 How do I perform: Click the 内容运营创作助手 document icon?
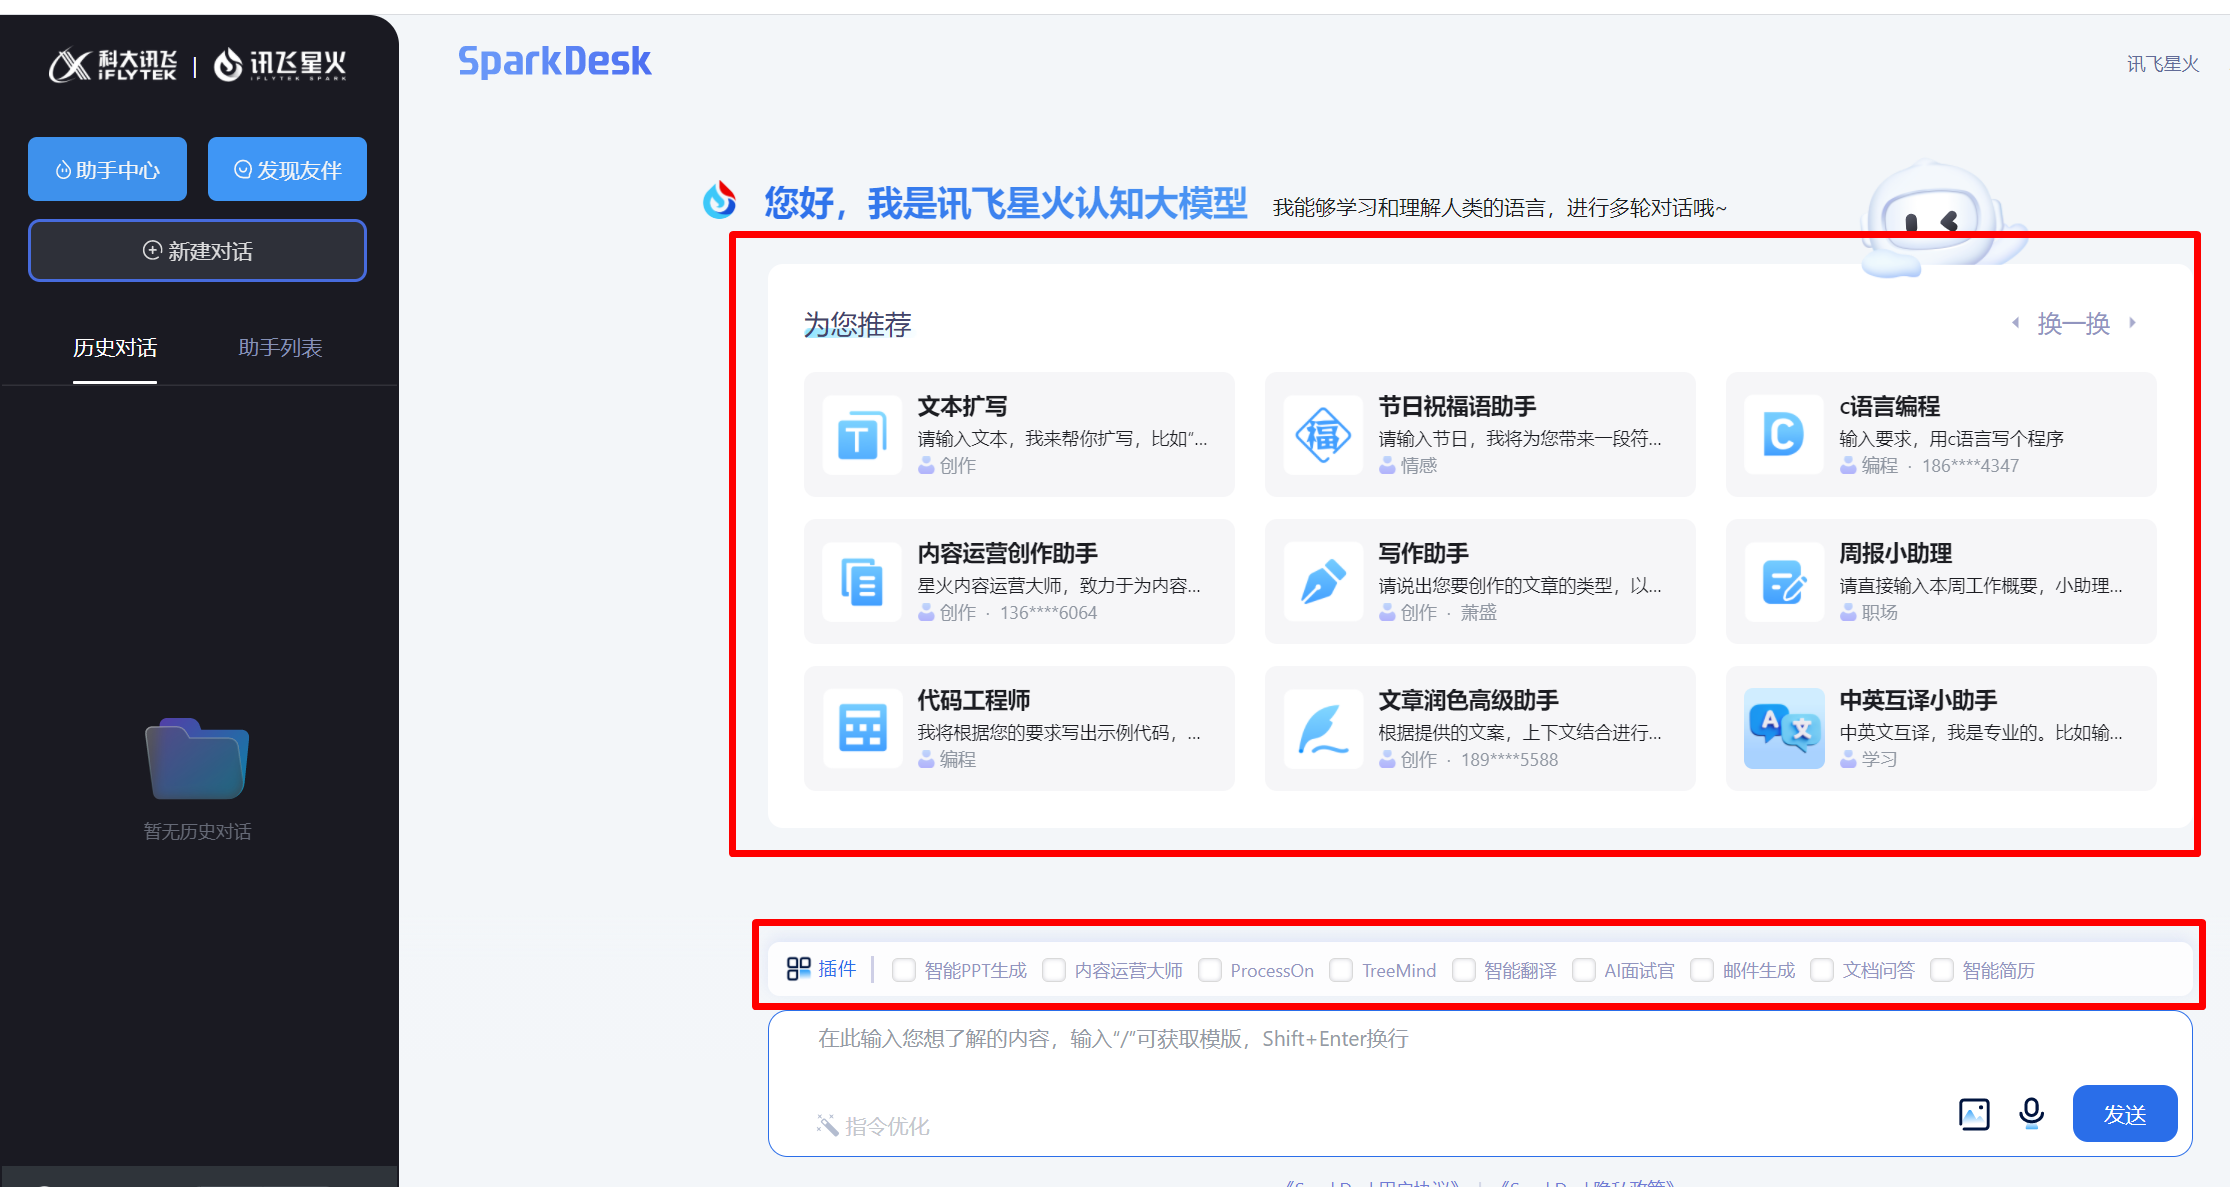pyautogui.click(x=862, y=582)
